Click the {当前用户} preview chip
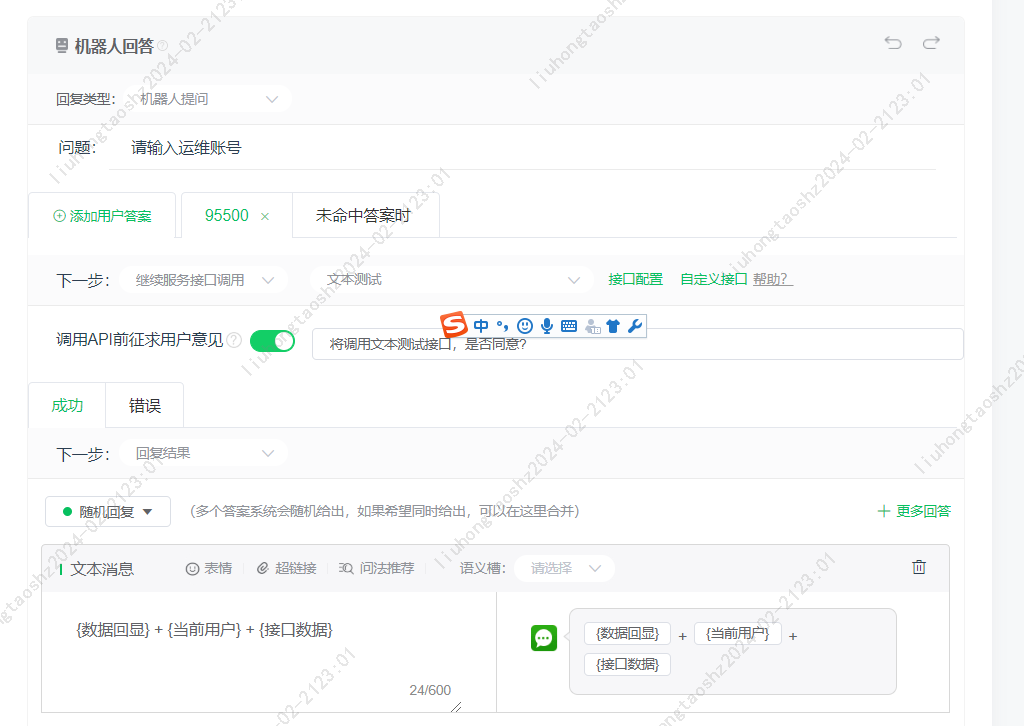1024x726 pixels. pyautogui.click(x=738, y=633)
